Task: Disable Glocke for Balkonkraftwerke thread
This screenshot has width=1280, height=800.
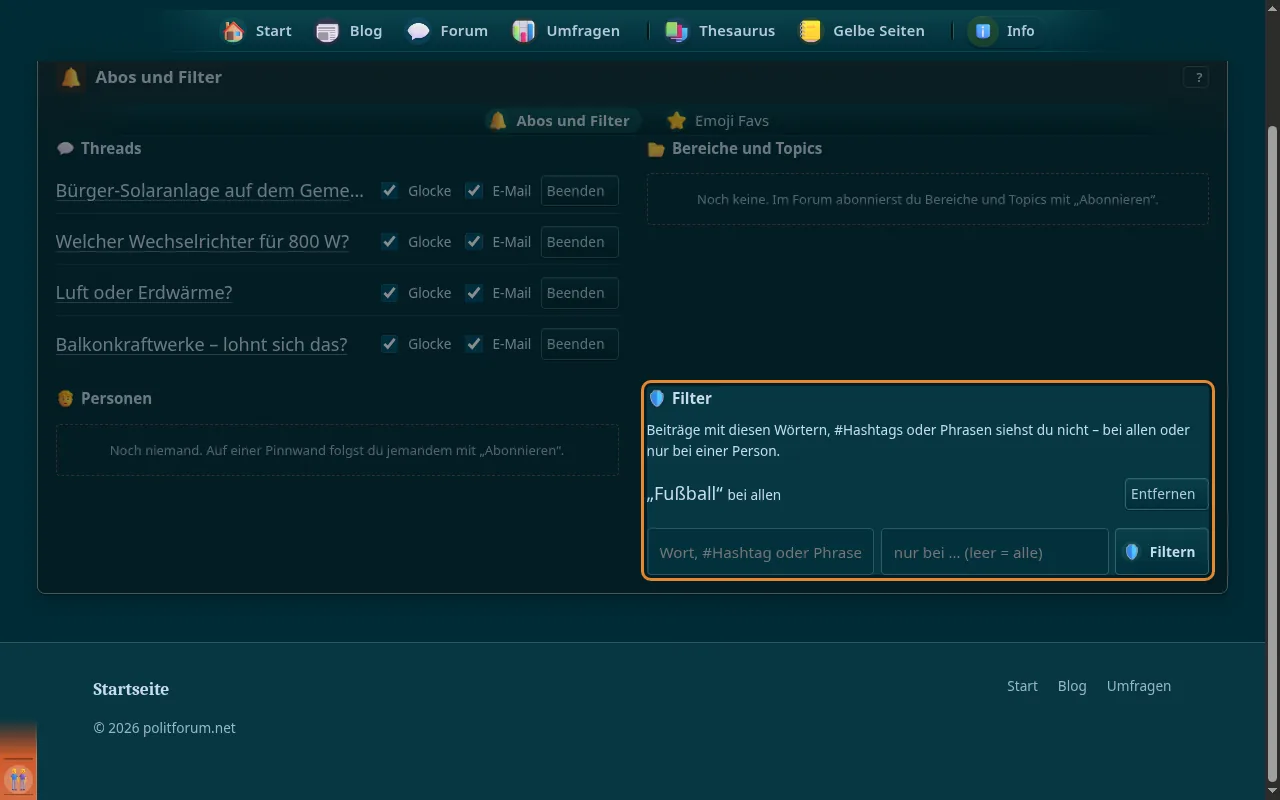Action: pos(390,344)
